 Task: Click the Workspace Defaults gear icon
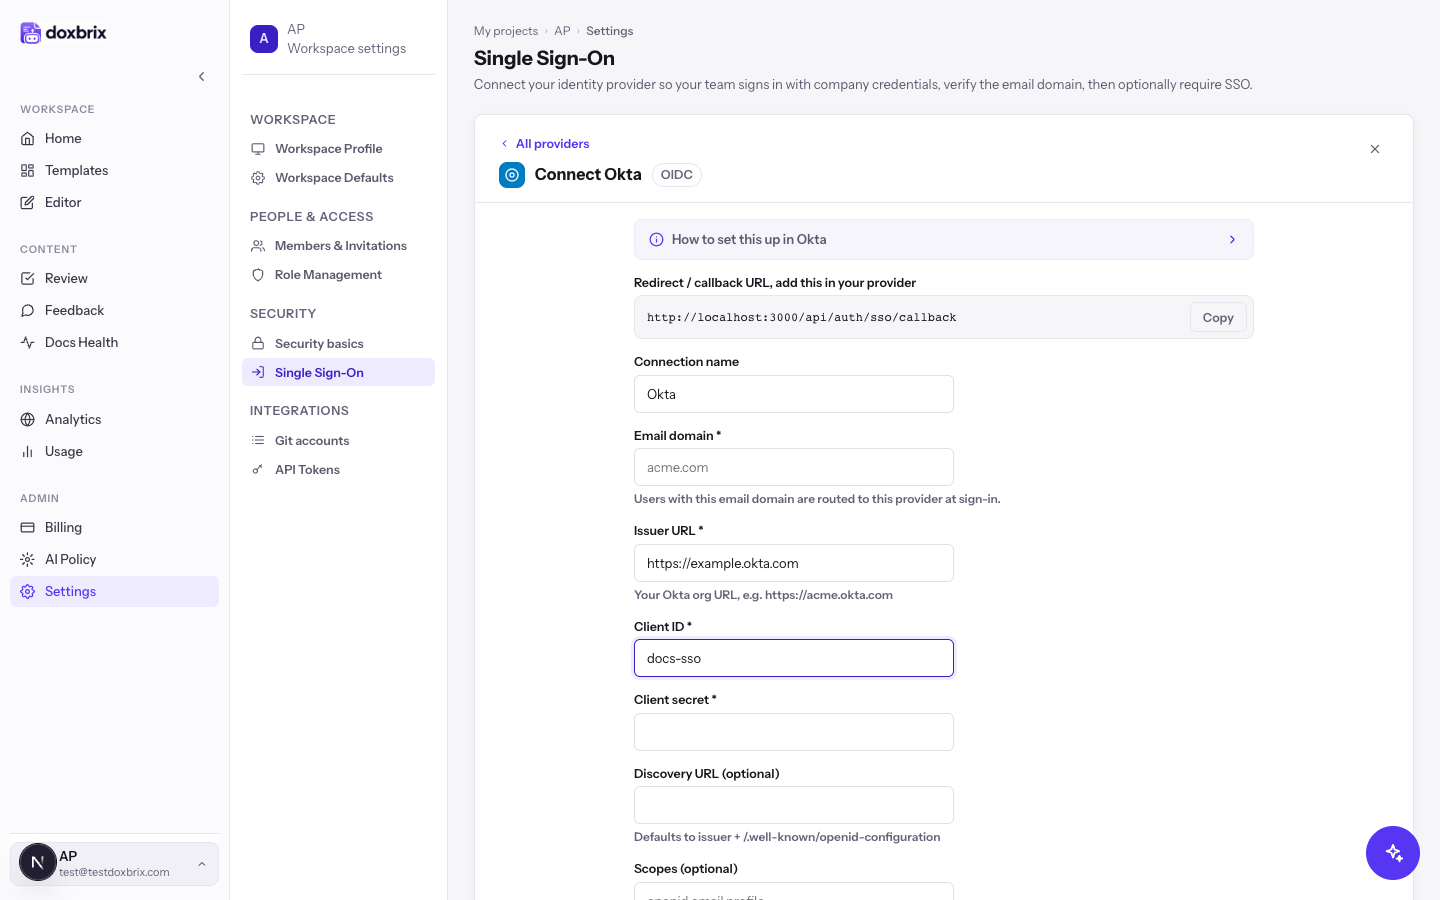click(x=258, y=177)
